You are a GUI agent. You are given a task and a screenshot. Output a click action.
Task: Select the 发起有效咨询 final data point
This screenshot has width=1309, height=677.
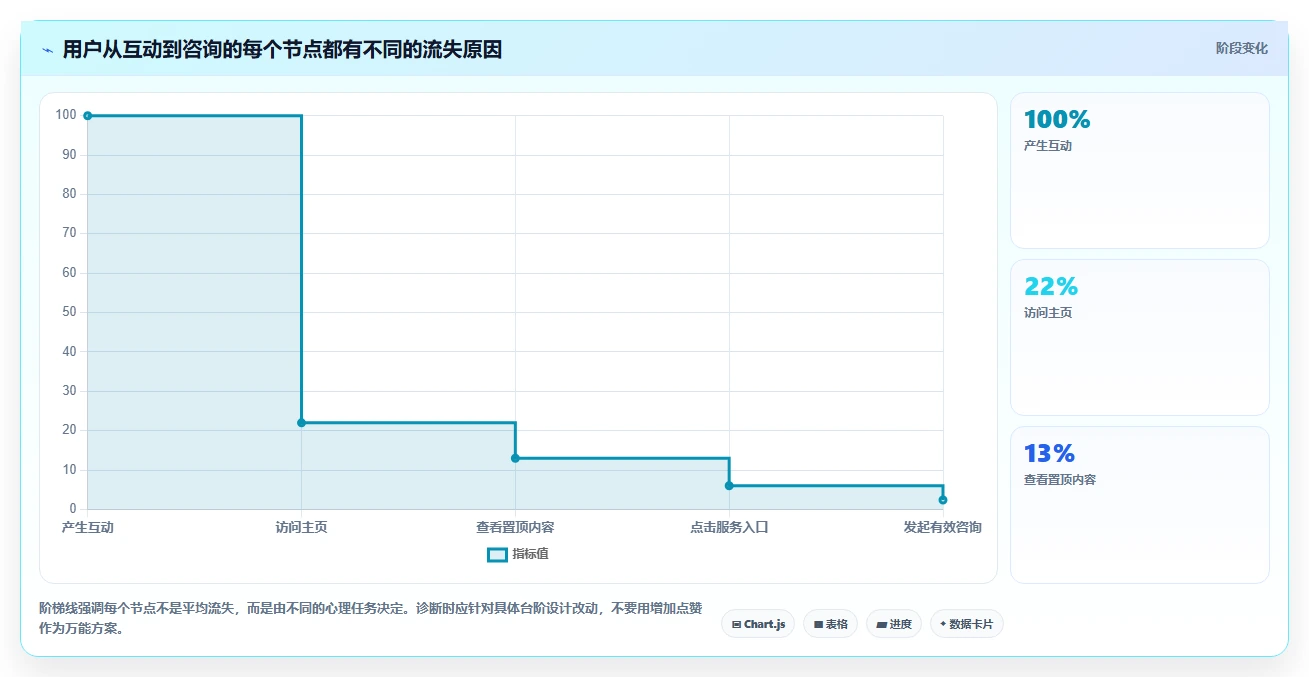943,500
